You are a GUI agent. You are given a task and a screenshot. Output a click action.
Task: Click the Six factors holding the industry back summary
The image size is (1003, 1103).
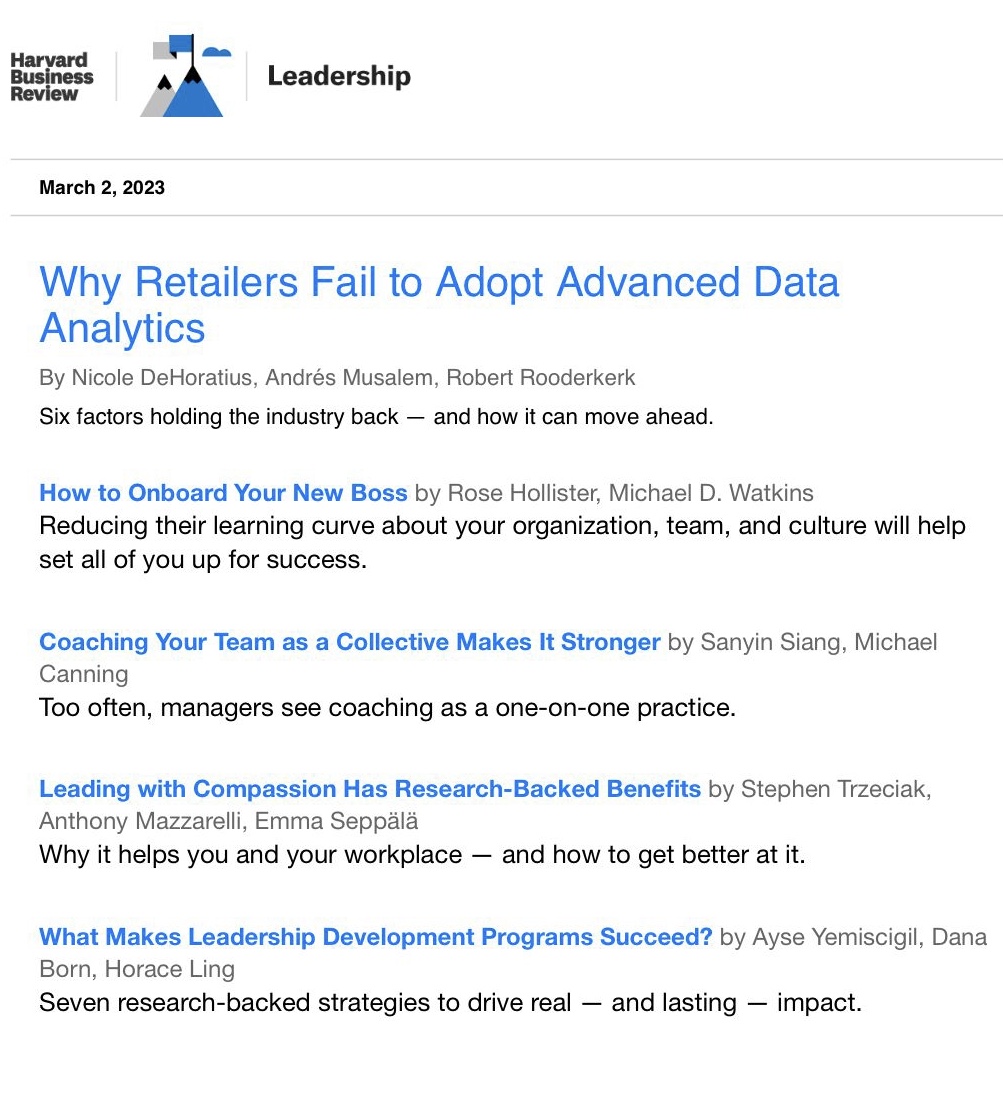coord(376,416)
